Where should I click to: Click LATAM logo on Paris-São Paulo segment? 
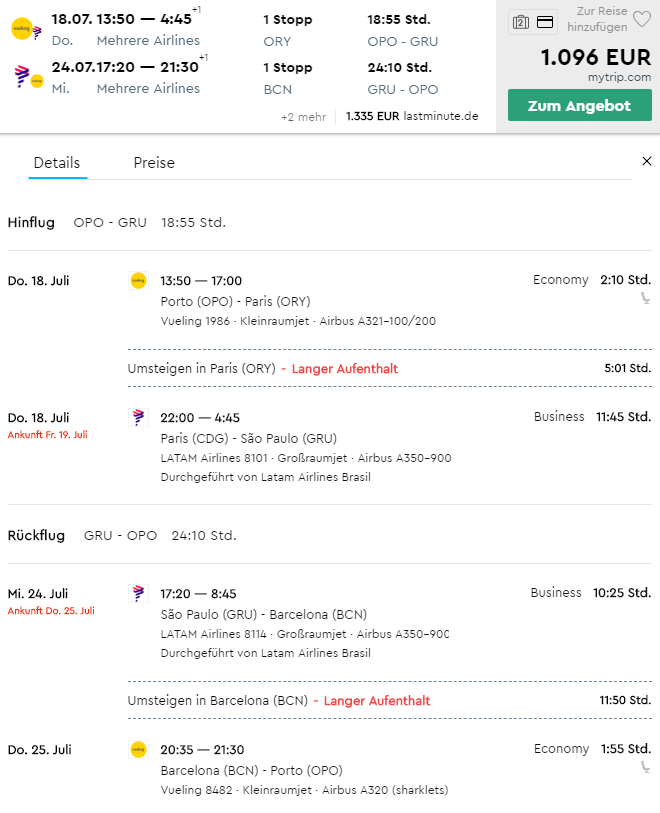click(x=138, y=417)
